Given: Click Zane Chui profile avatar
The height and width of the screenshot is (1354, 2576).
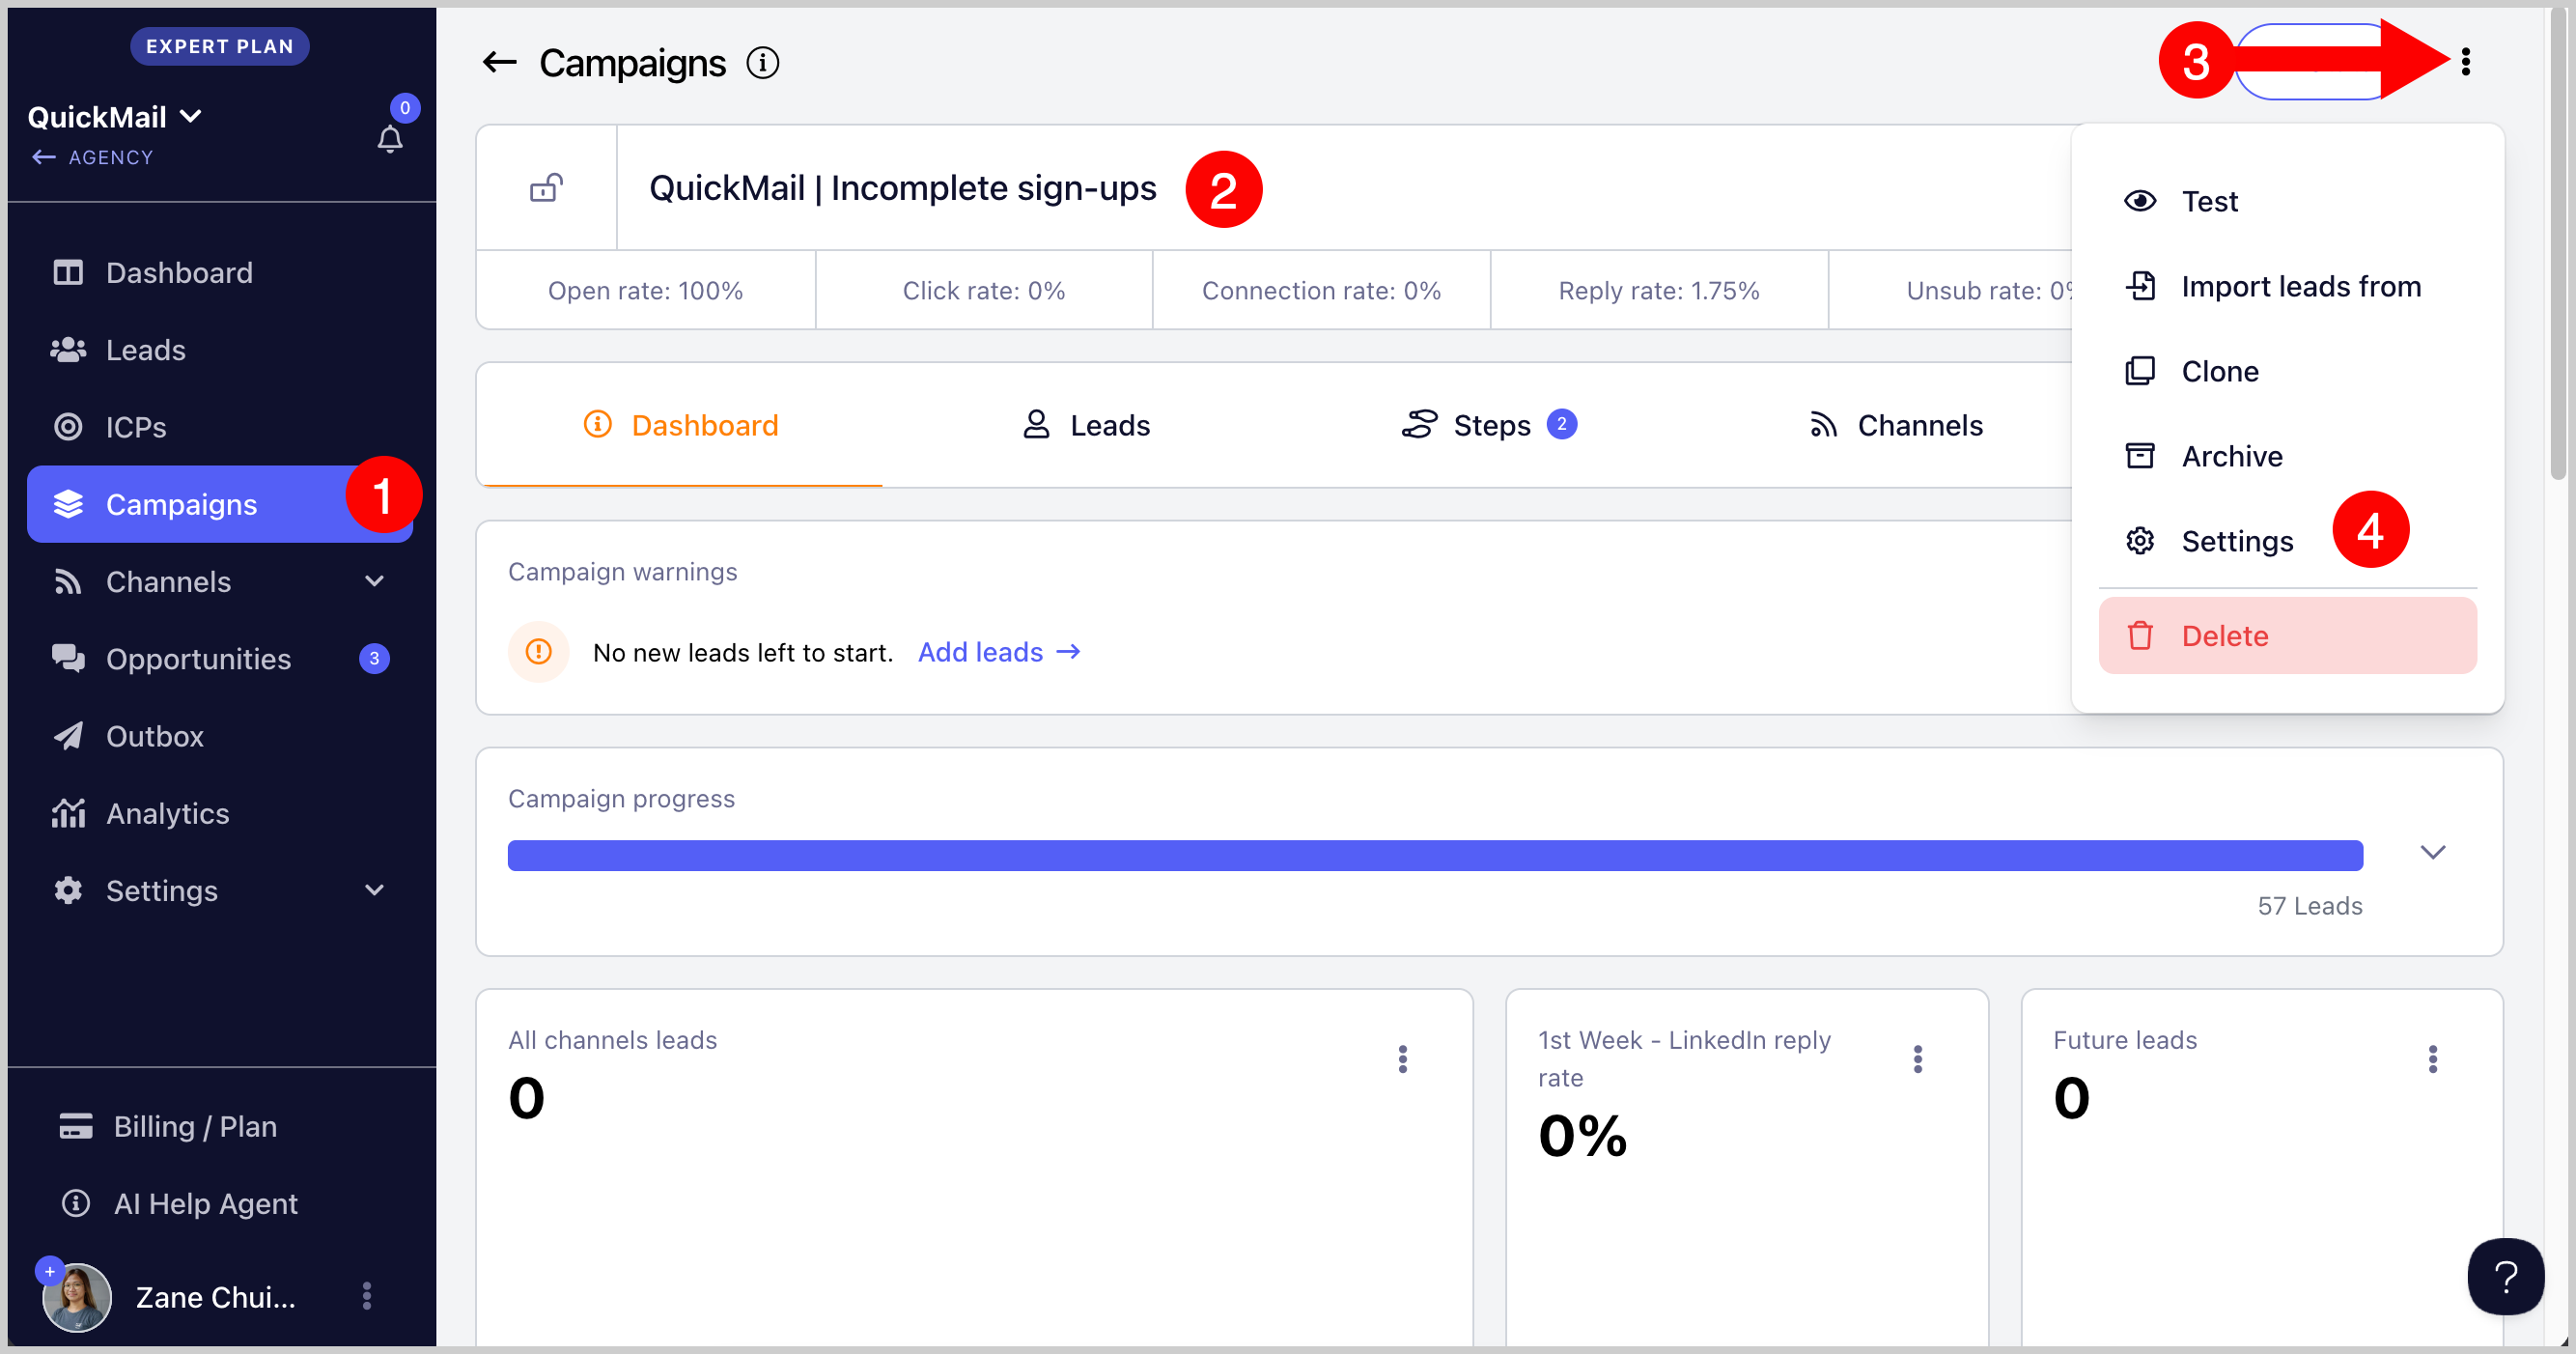Looking at the screenshot, I should tap(76, 1297).
